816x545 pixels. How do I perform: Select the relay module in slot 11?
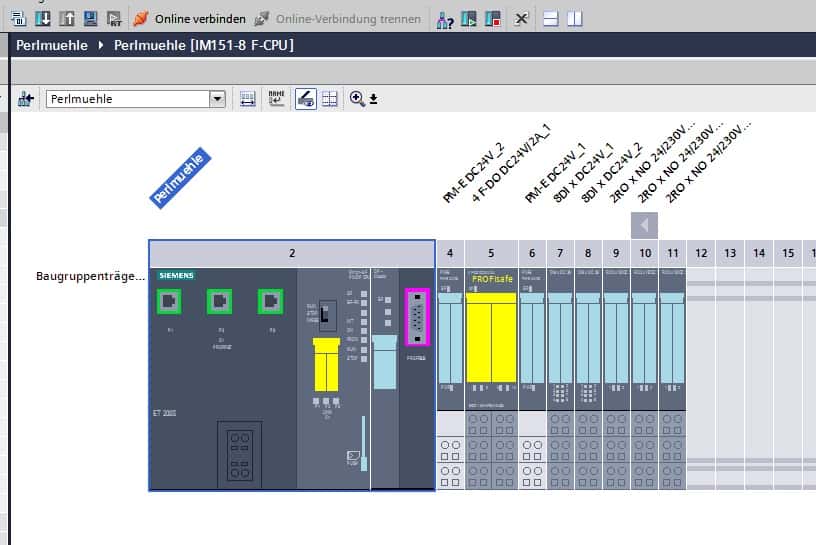[x=672, y=338]
